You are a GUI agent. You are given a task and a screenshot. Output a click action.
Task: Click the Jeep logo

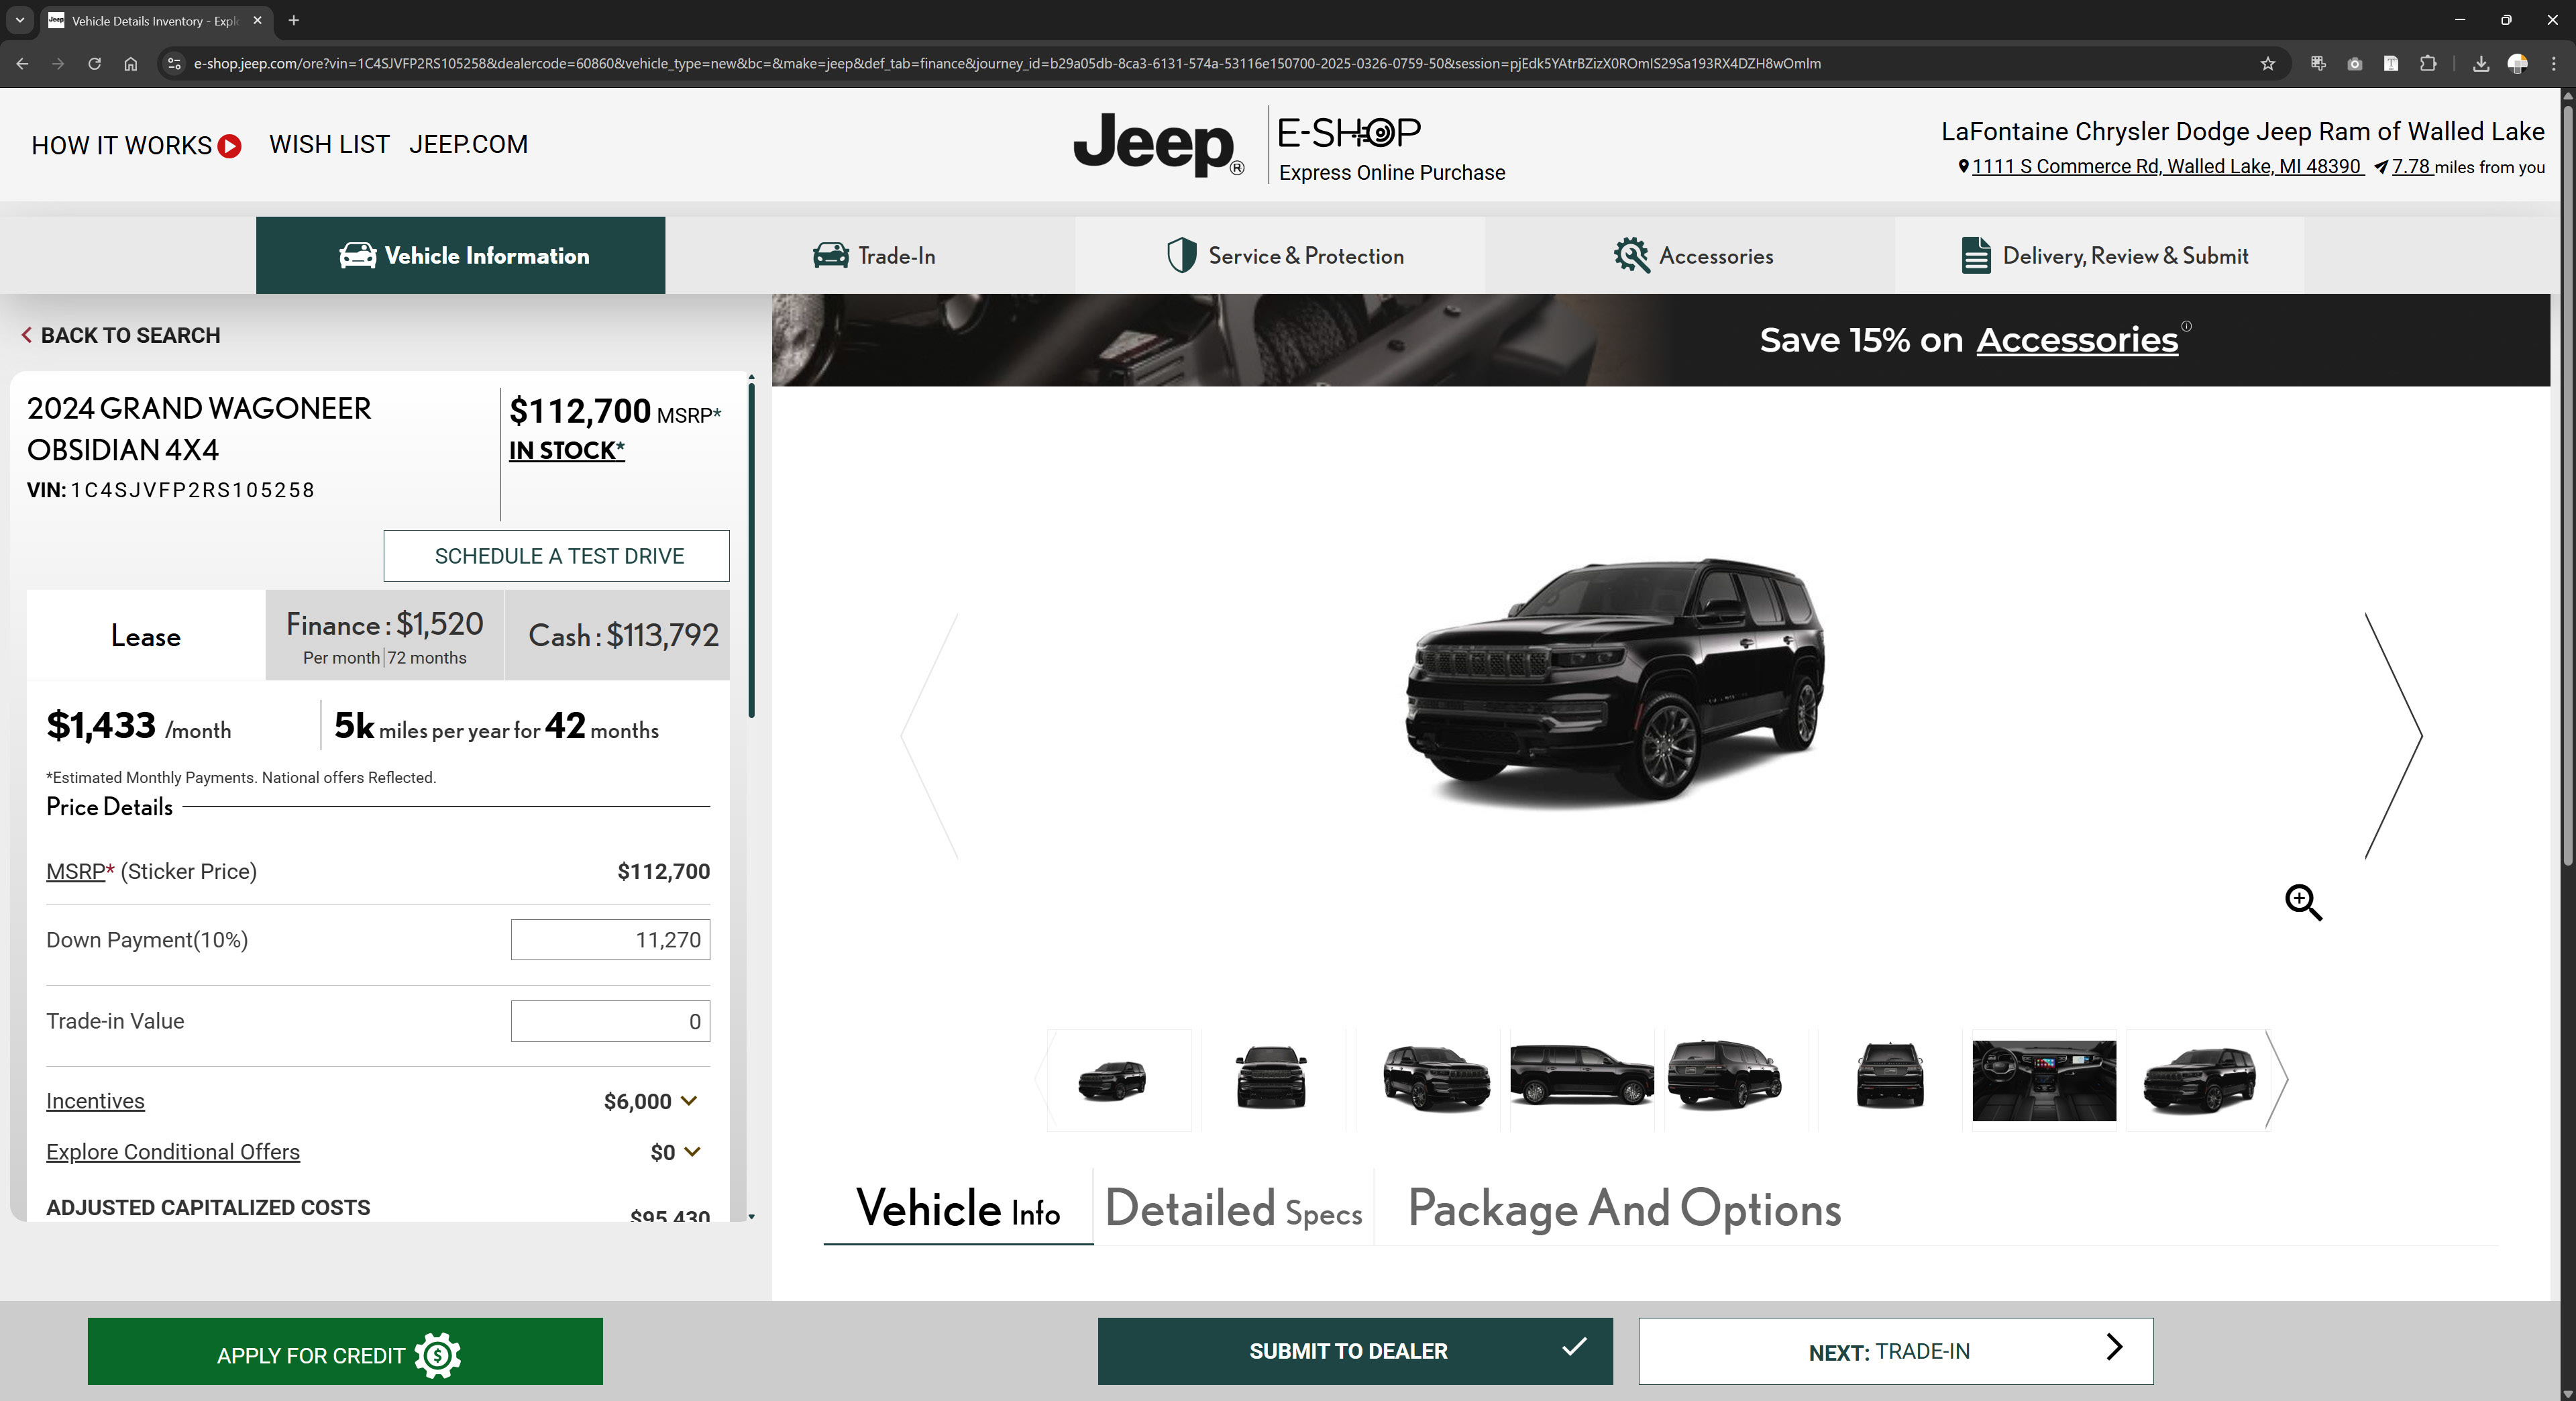tap(1158, 145)
